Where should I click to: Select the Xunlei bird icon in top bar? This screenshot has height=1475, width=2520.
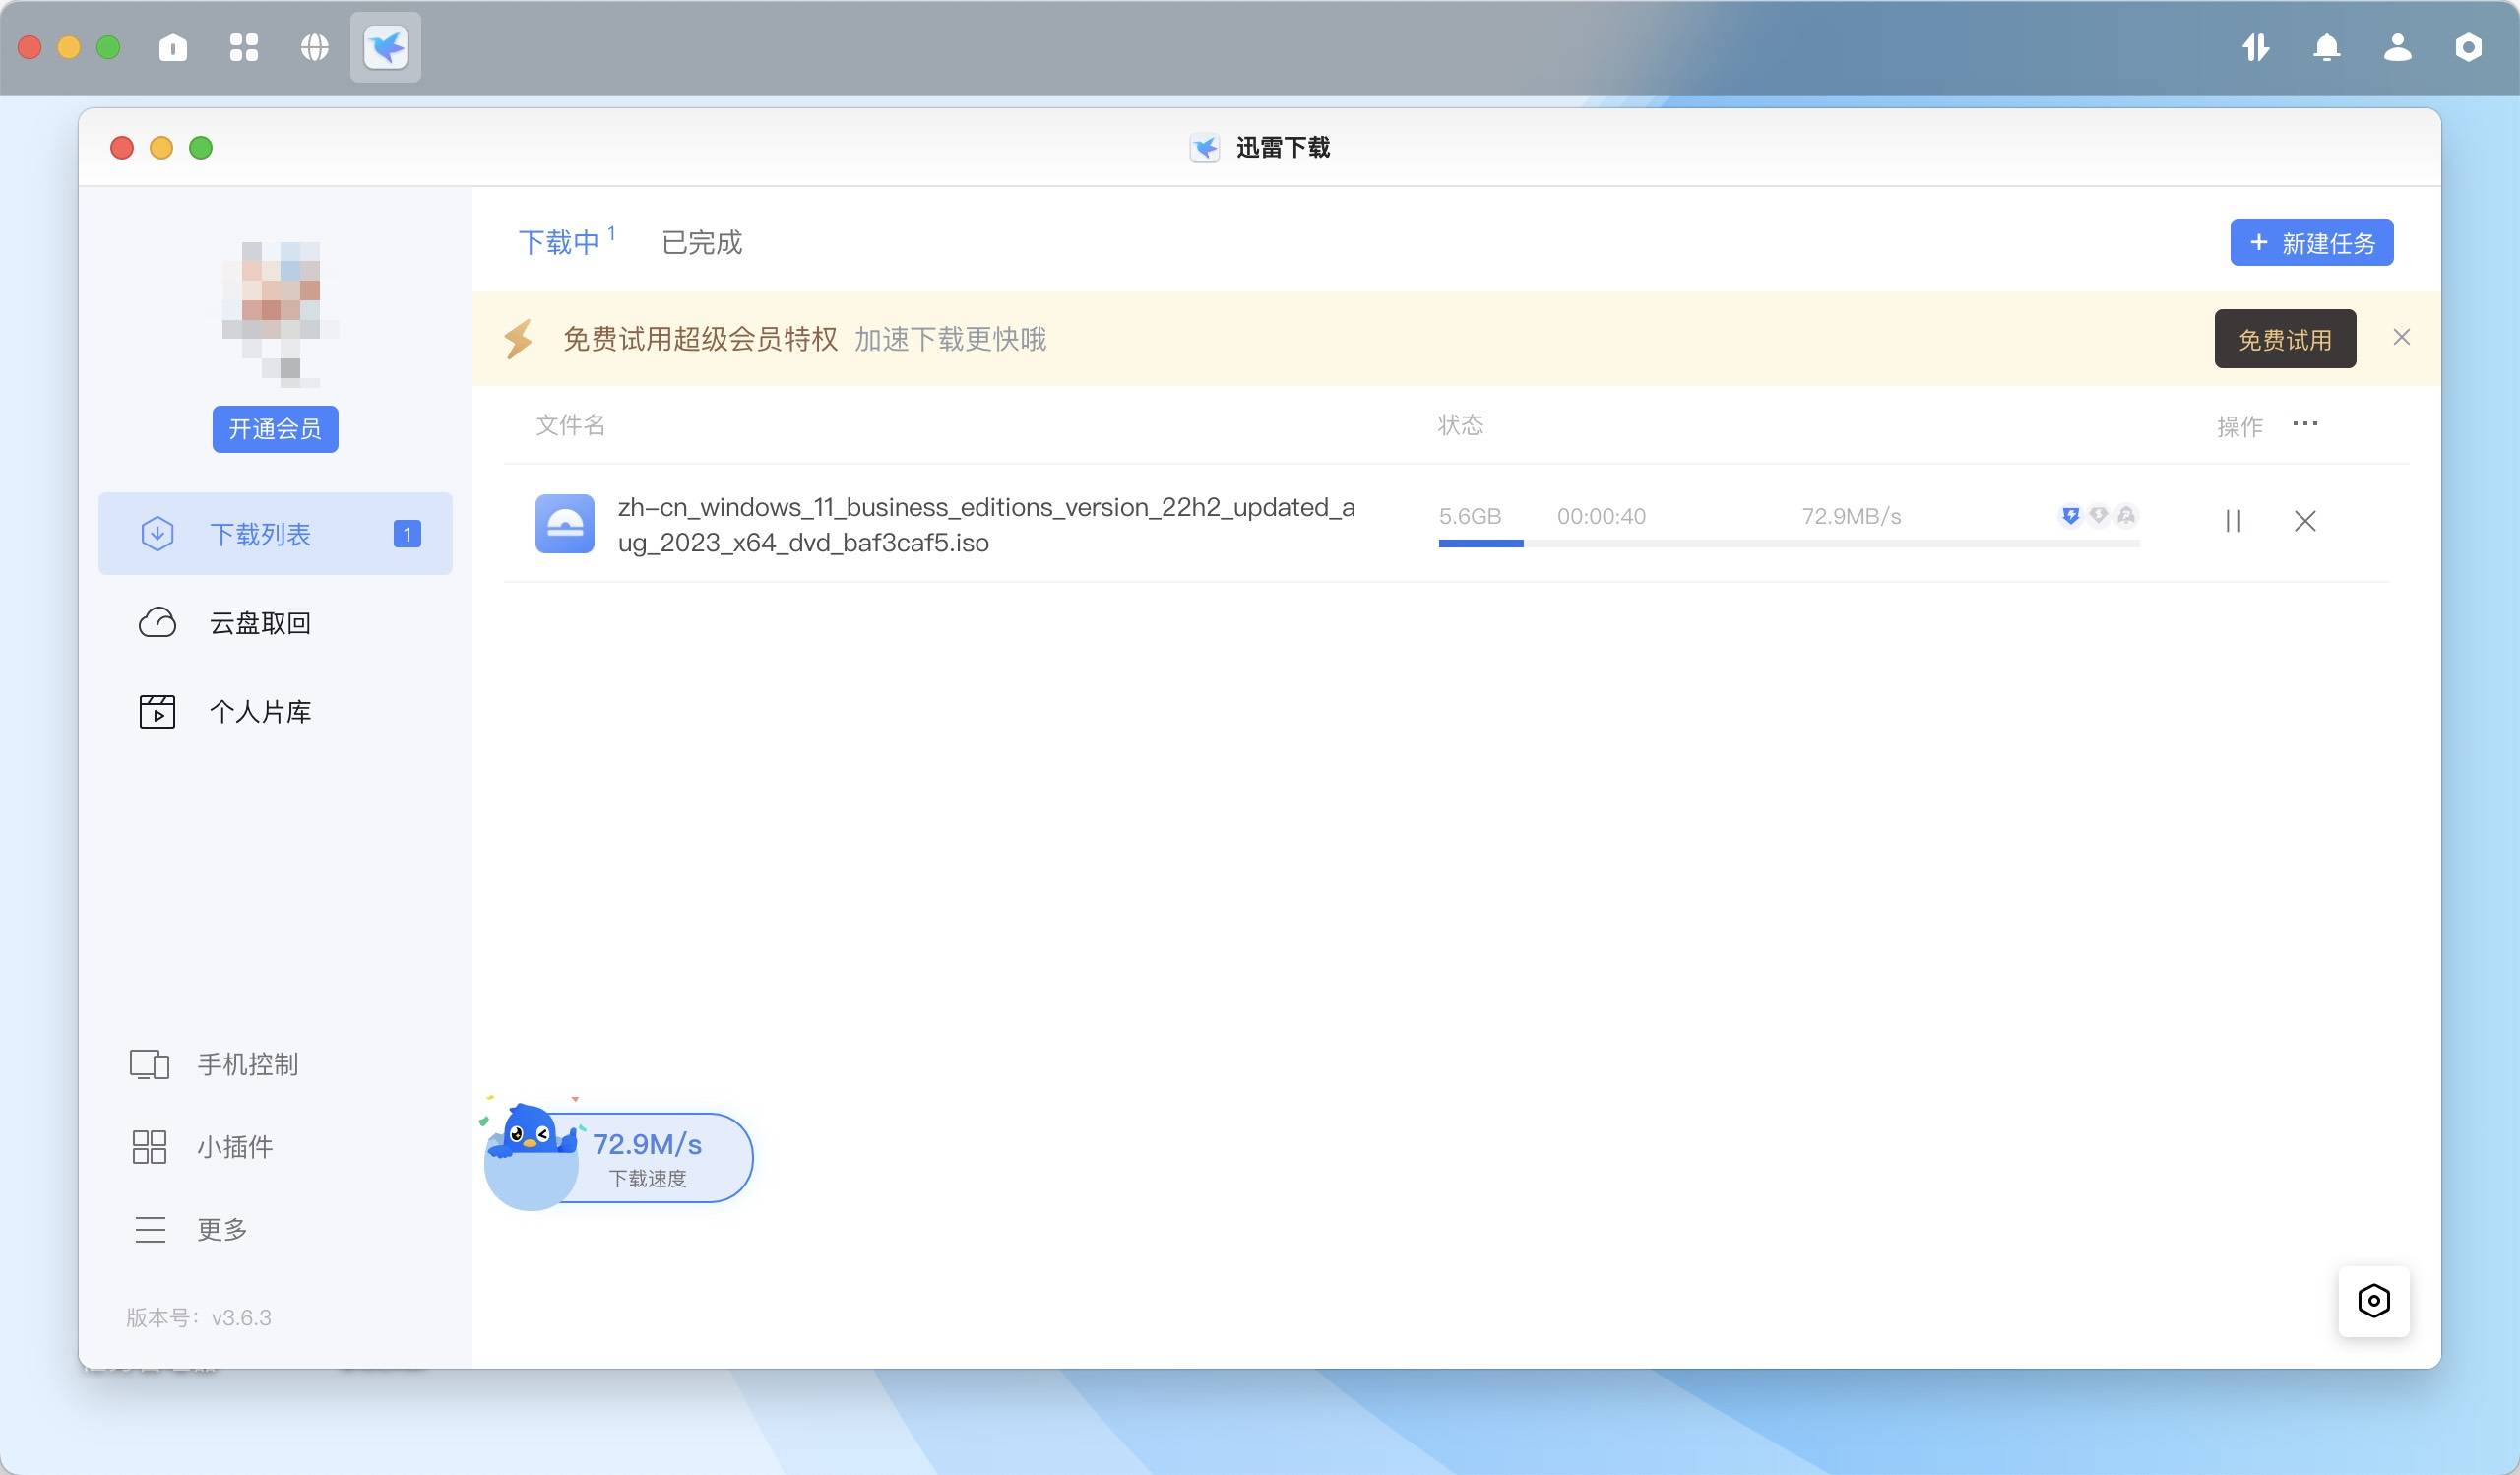coord(385,47)
